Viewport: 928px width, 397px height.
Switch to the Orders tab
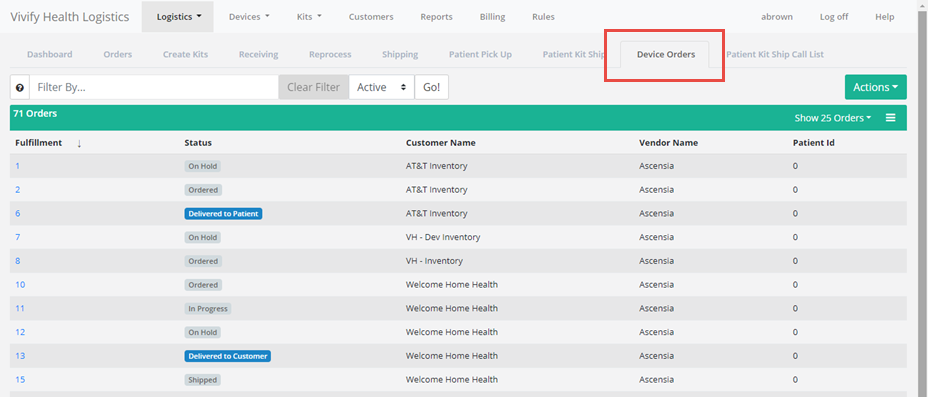coord(118,54)
